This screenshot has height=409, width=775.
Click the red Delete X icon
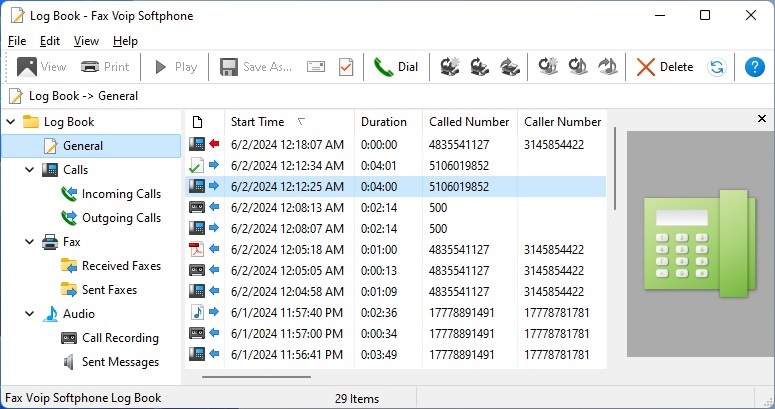(x=646, y=67)
